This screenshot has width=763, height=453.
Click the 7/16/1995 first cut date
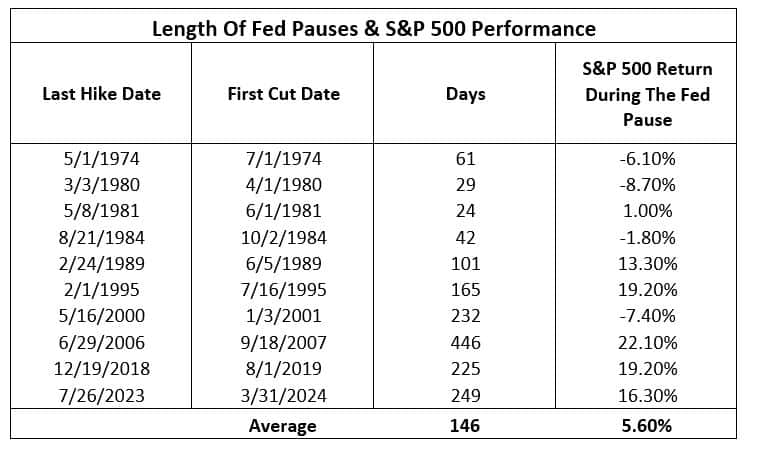(x=284, y=290)
